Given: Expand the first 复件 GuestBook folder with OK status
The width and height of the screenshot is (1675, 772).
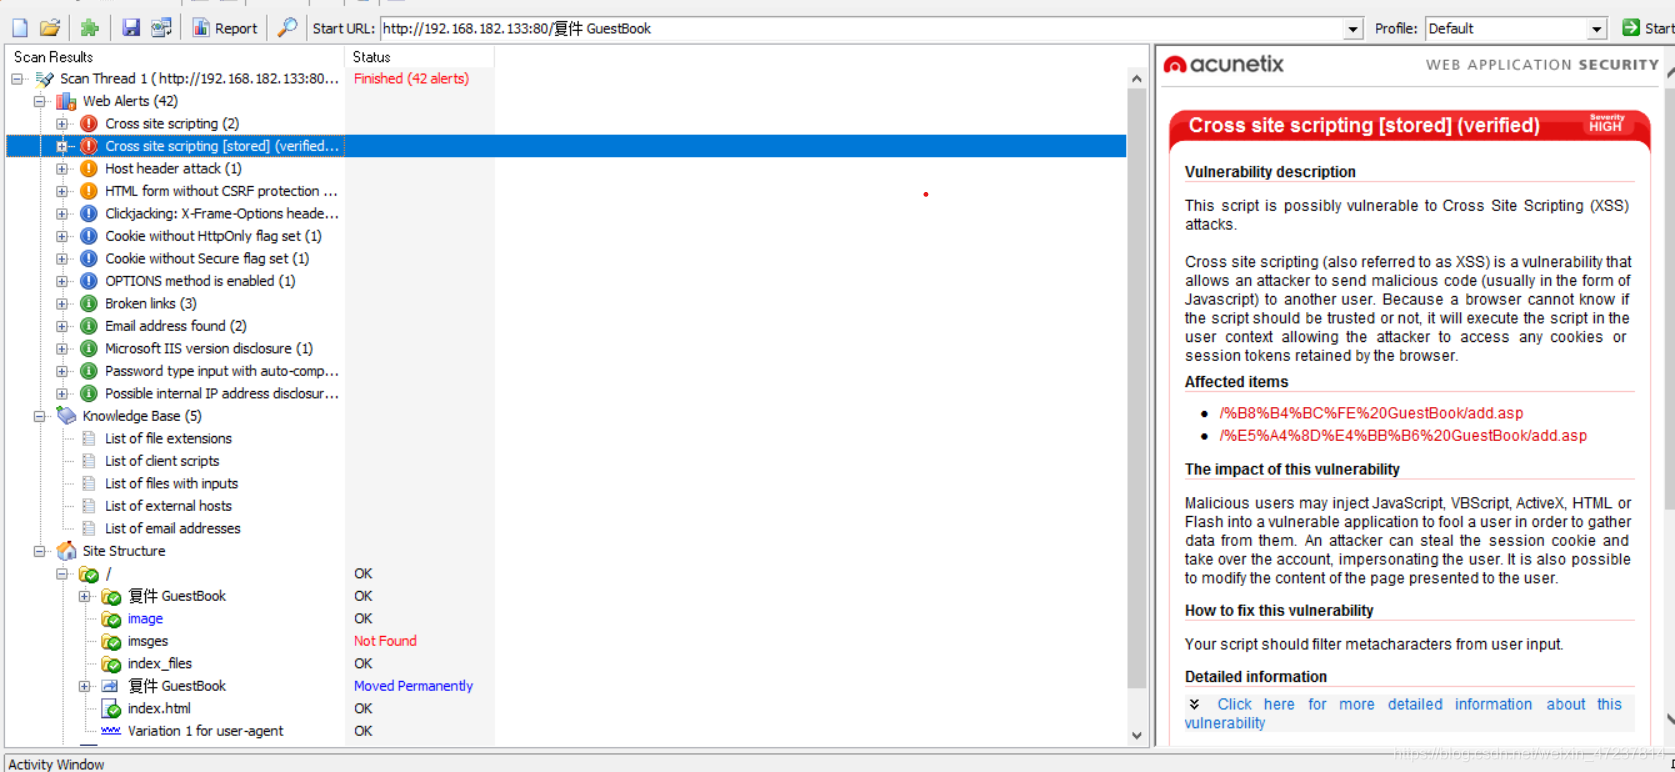Looking at the screenshot, I should (85, 596).
